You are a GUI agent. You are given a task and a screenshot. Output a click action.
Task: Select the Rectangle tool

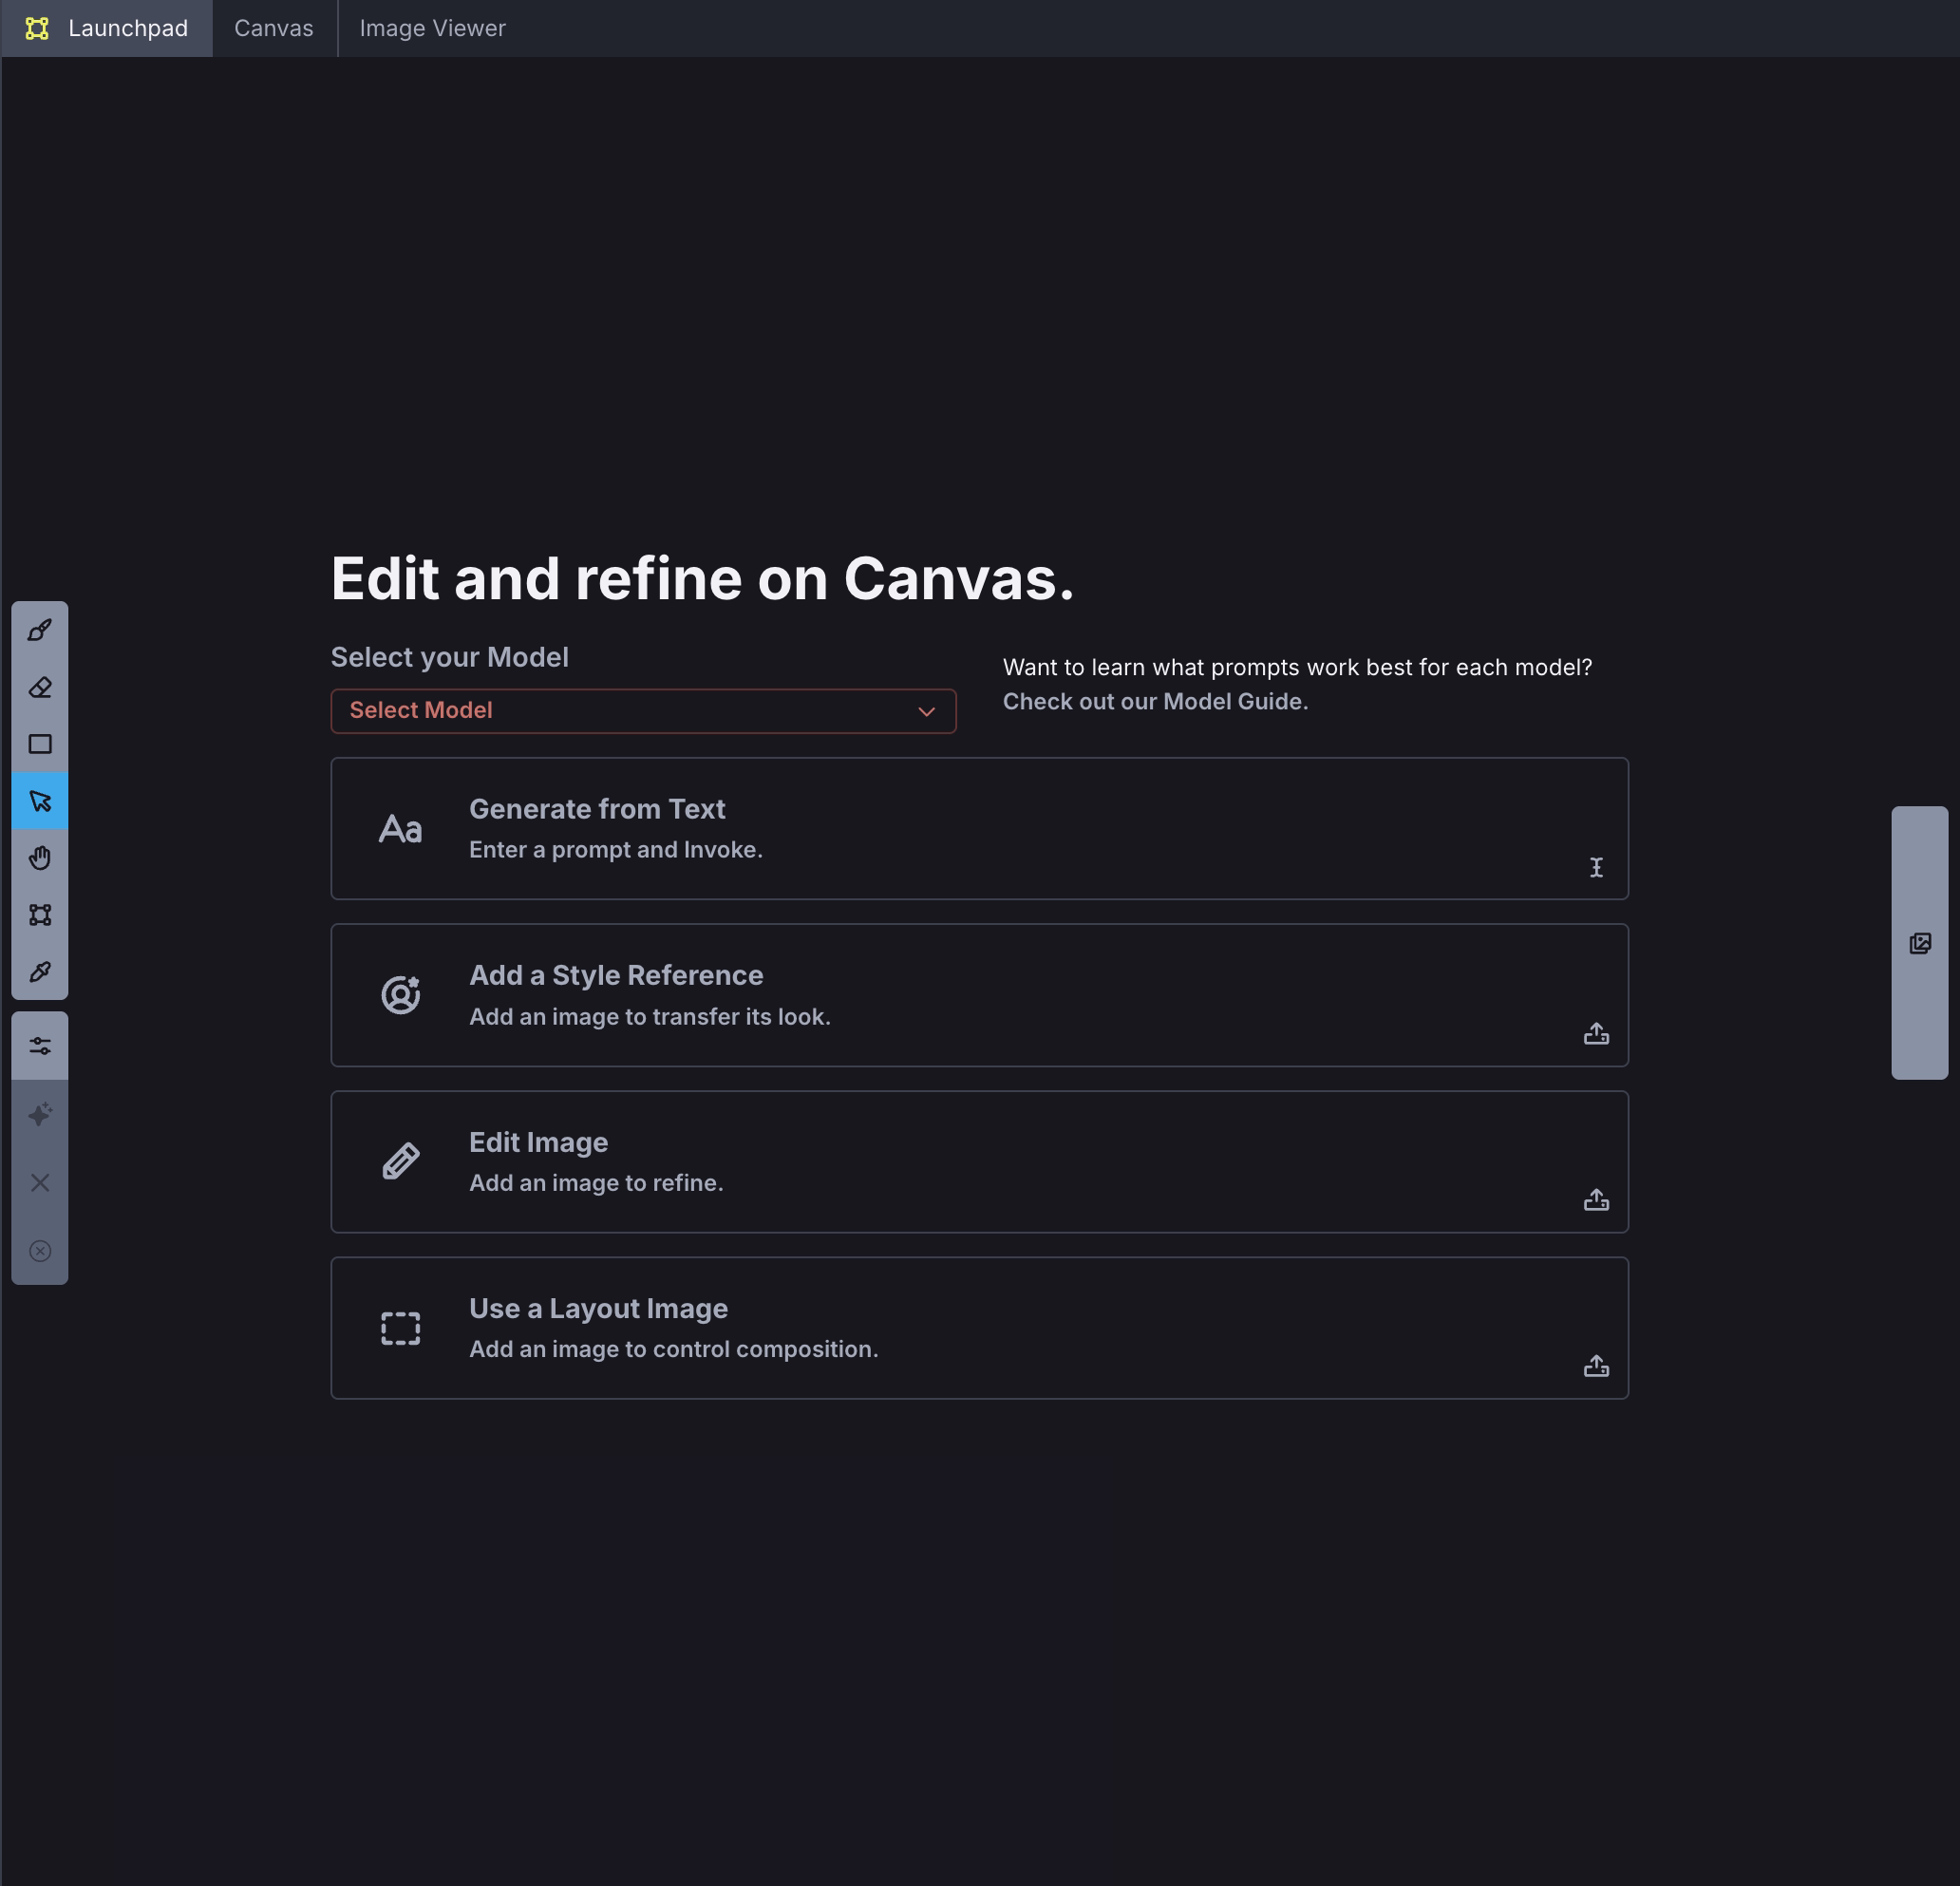tap(40, 744)
